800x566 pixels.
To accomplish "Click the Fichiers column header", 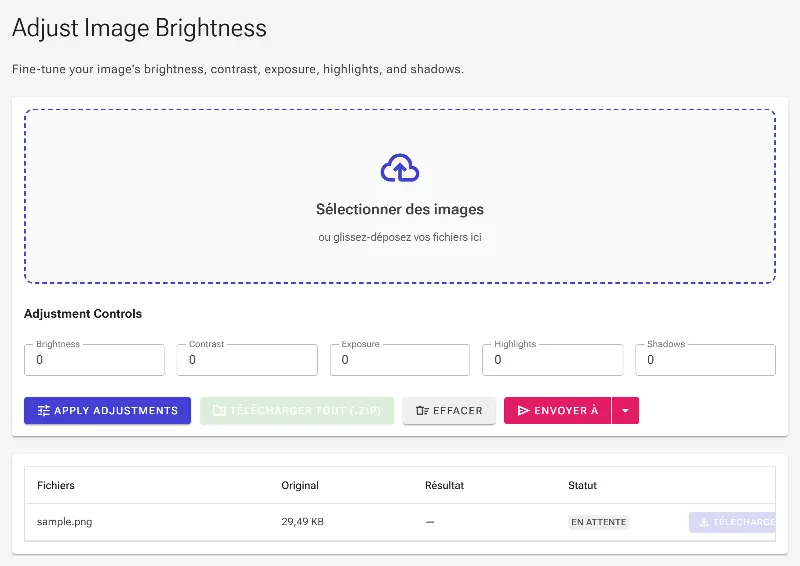I will (56, 485).
